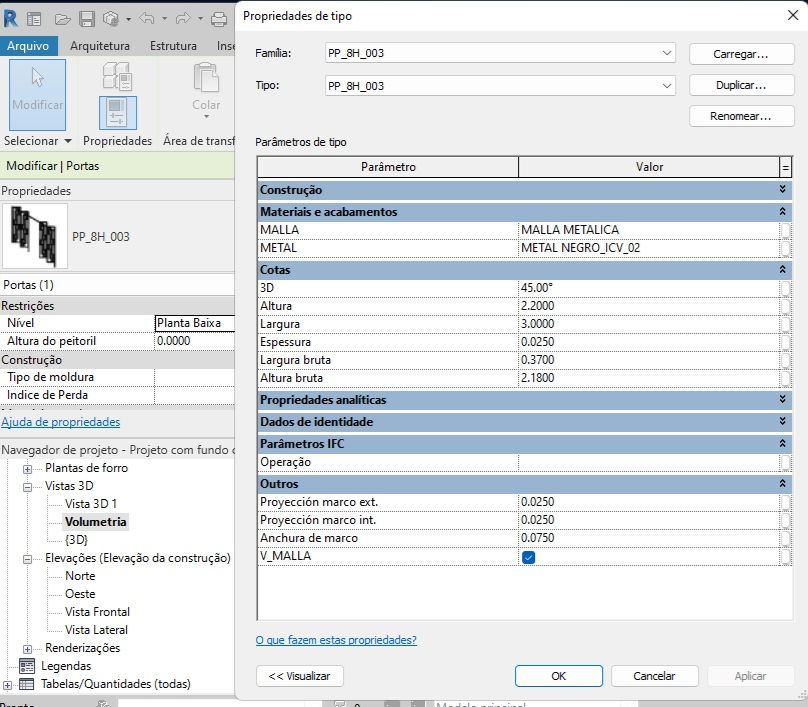Click the Print icon in quick access toolbar

pyautogui.click(x=218, y=19)
